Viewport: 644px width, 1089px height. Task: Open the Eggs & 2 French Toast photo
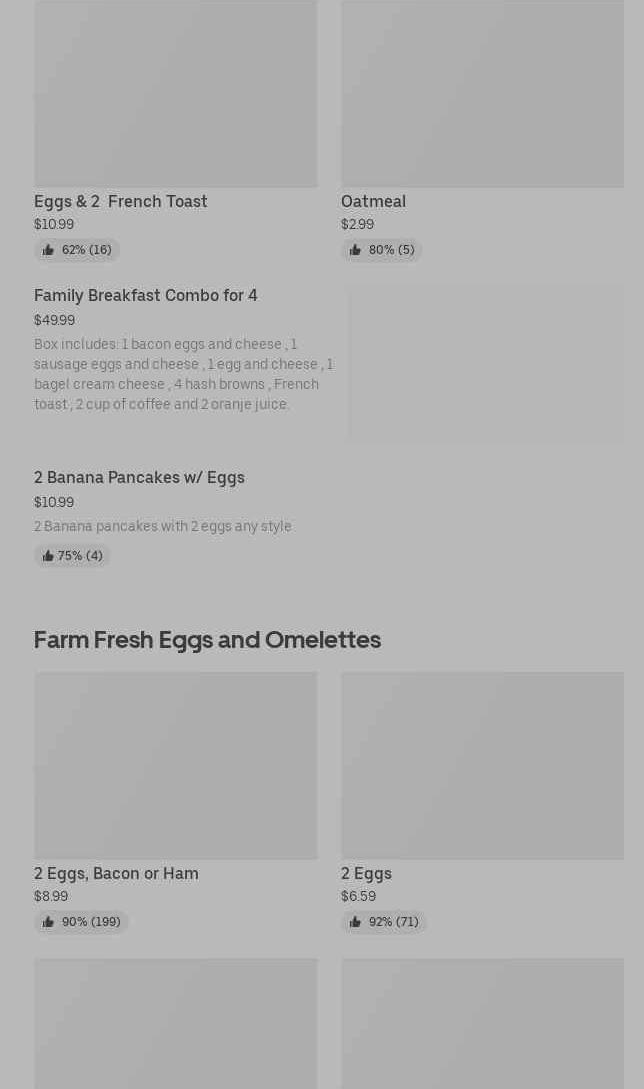(175, 94)
